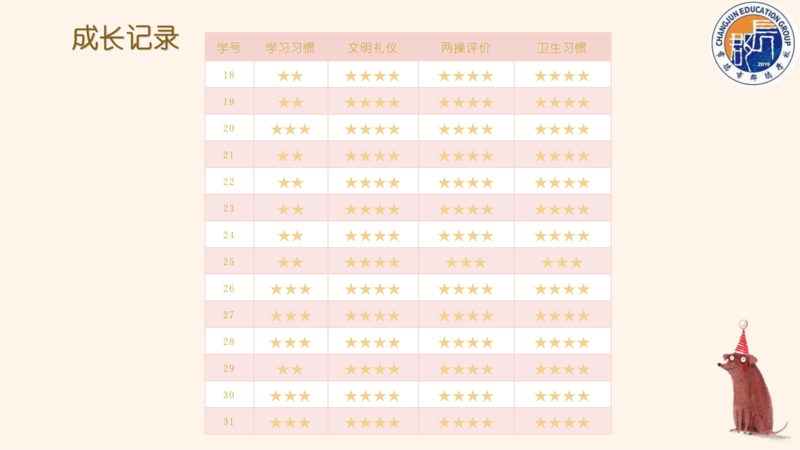Screen dimensions: 800x450
Task: Click the 卫生习惯 stars for student 25
Action: click(562, 263)
